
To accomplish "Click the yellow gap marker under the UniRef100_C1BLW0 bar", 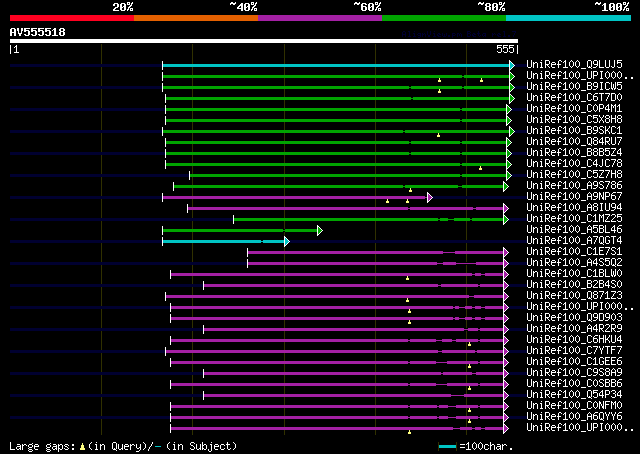I will point(407,278).
